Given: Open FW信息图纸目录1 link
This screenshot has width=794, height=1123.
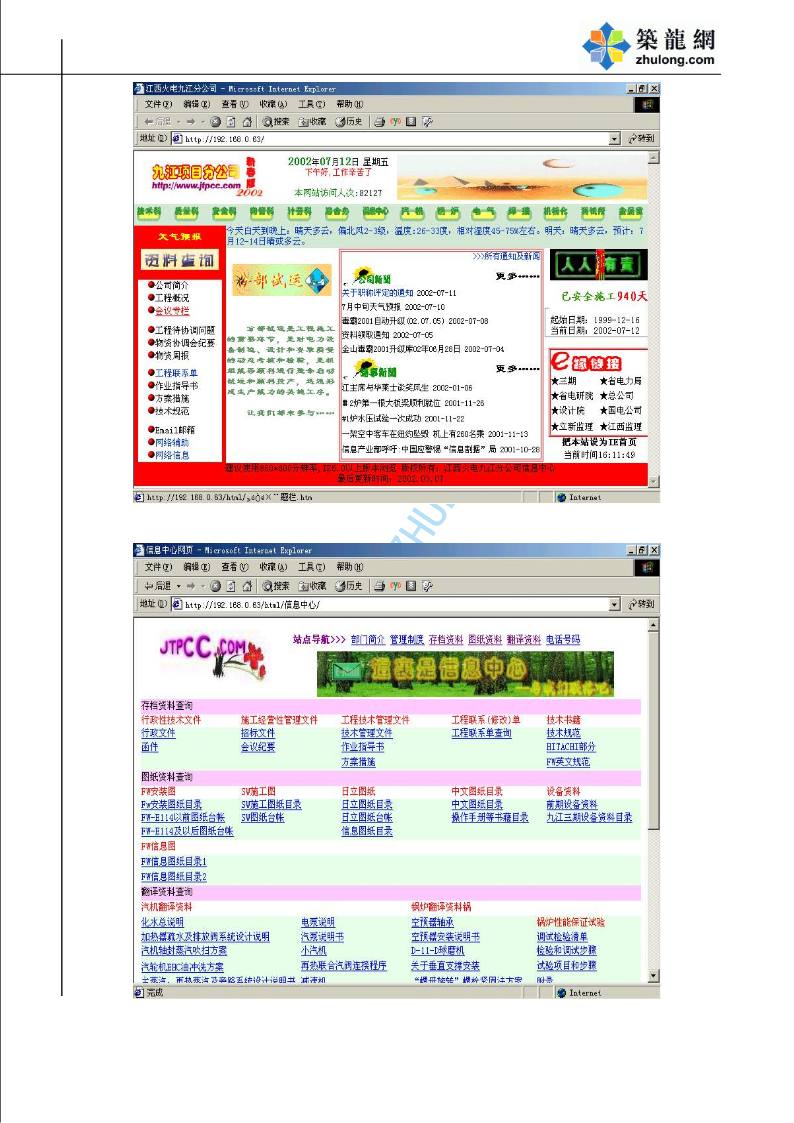Looking at the screenshot, I should coord(174,862).
